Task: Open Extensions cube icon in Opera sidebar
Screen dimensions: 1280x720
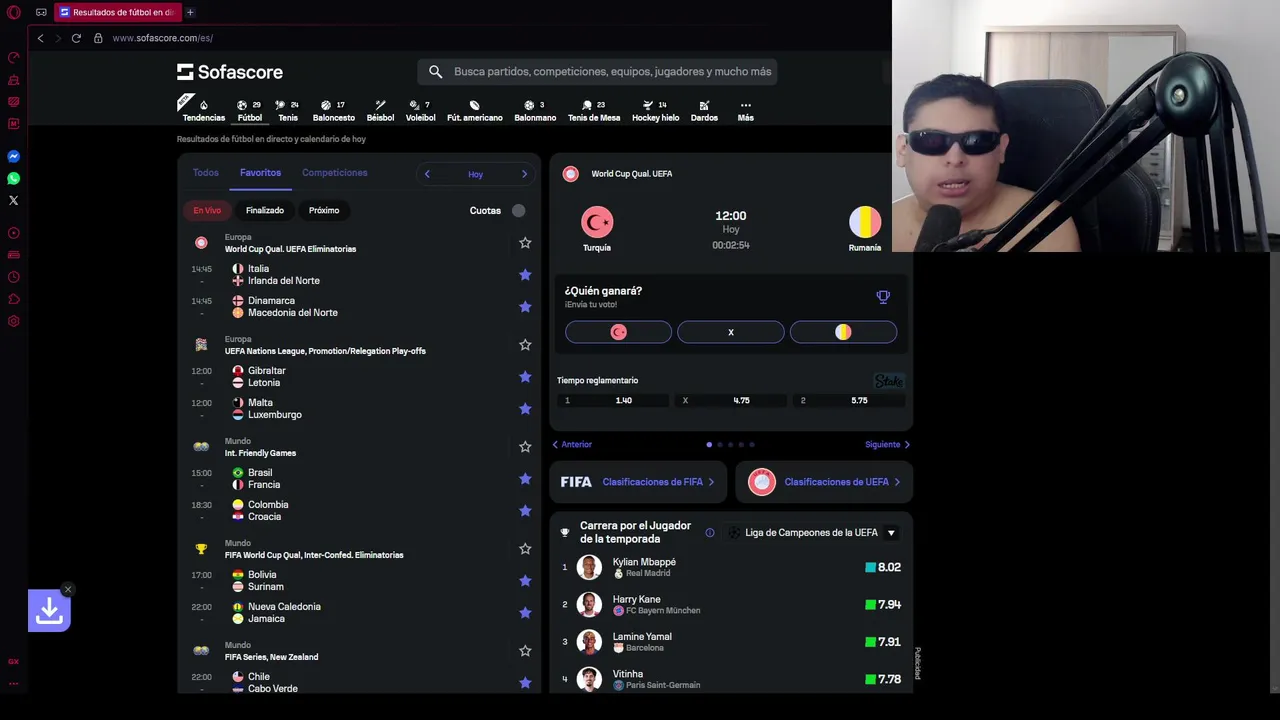Action: coord(13,299)
